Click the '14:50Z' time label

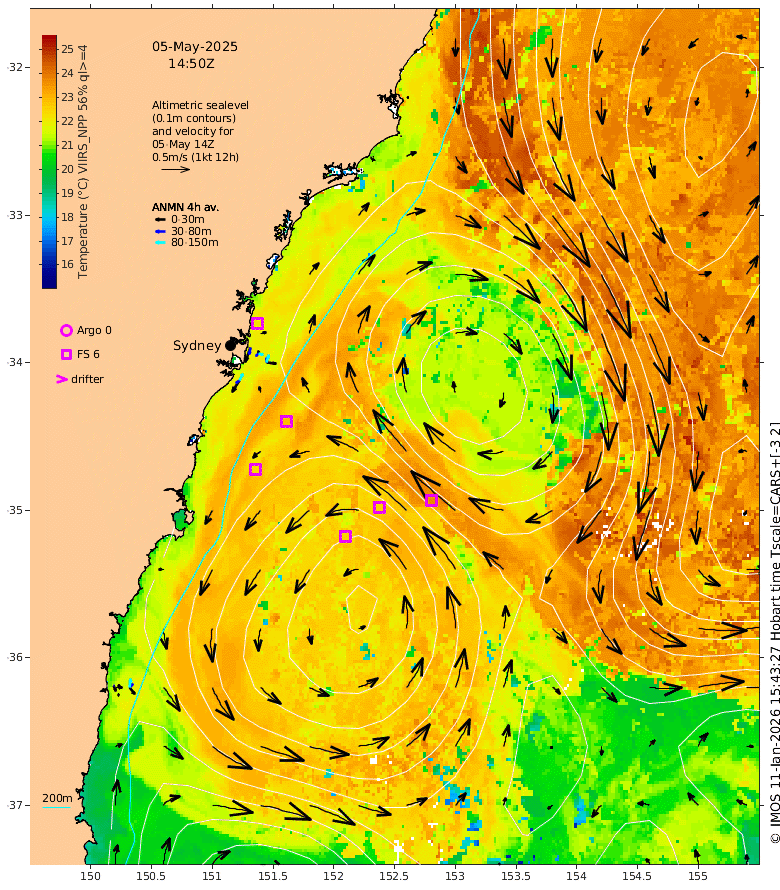coord(191,64)
